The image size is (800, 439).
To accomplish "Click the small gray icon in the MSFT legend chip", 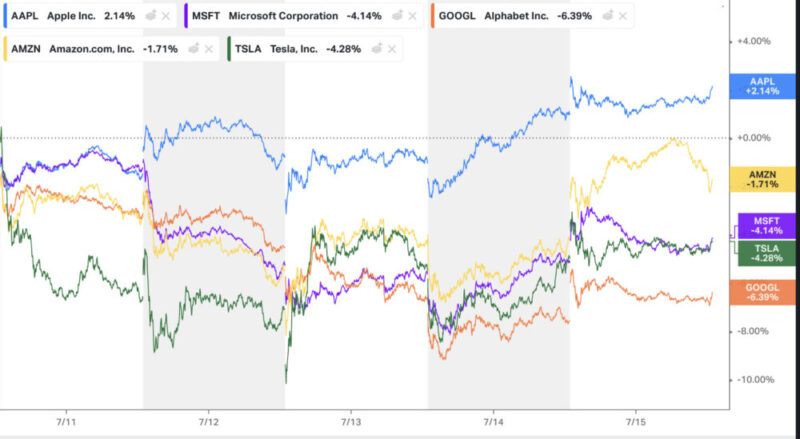I will click(400, 17).
